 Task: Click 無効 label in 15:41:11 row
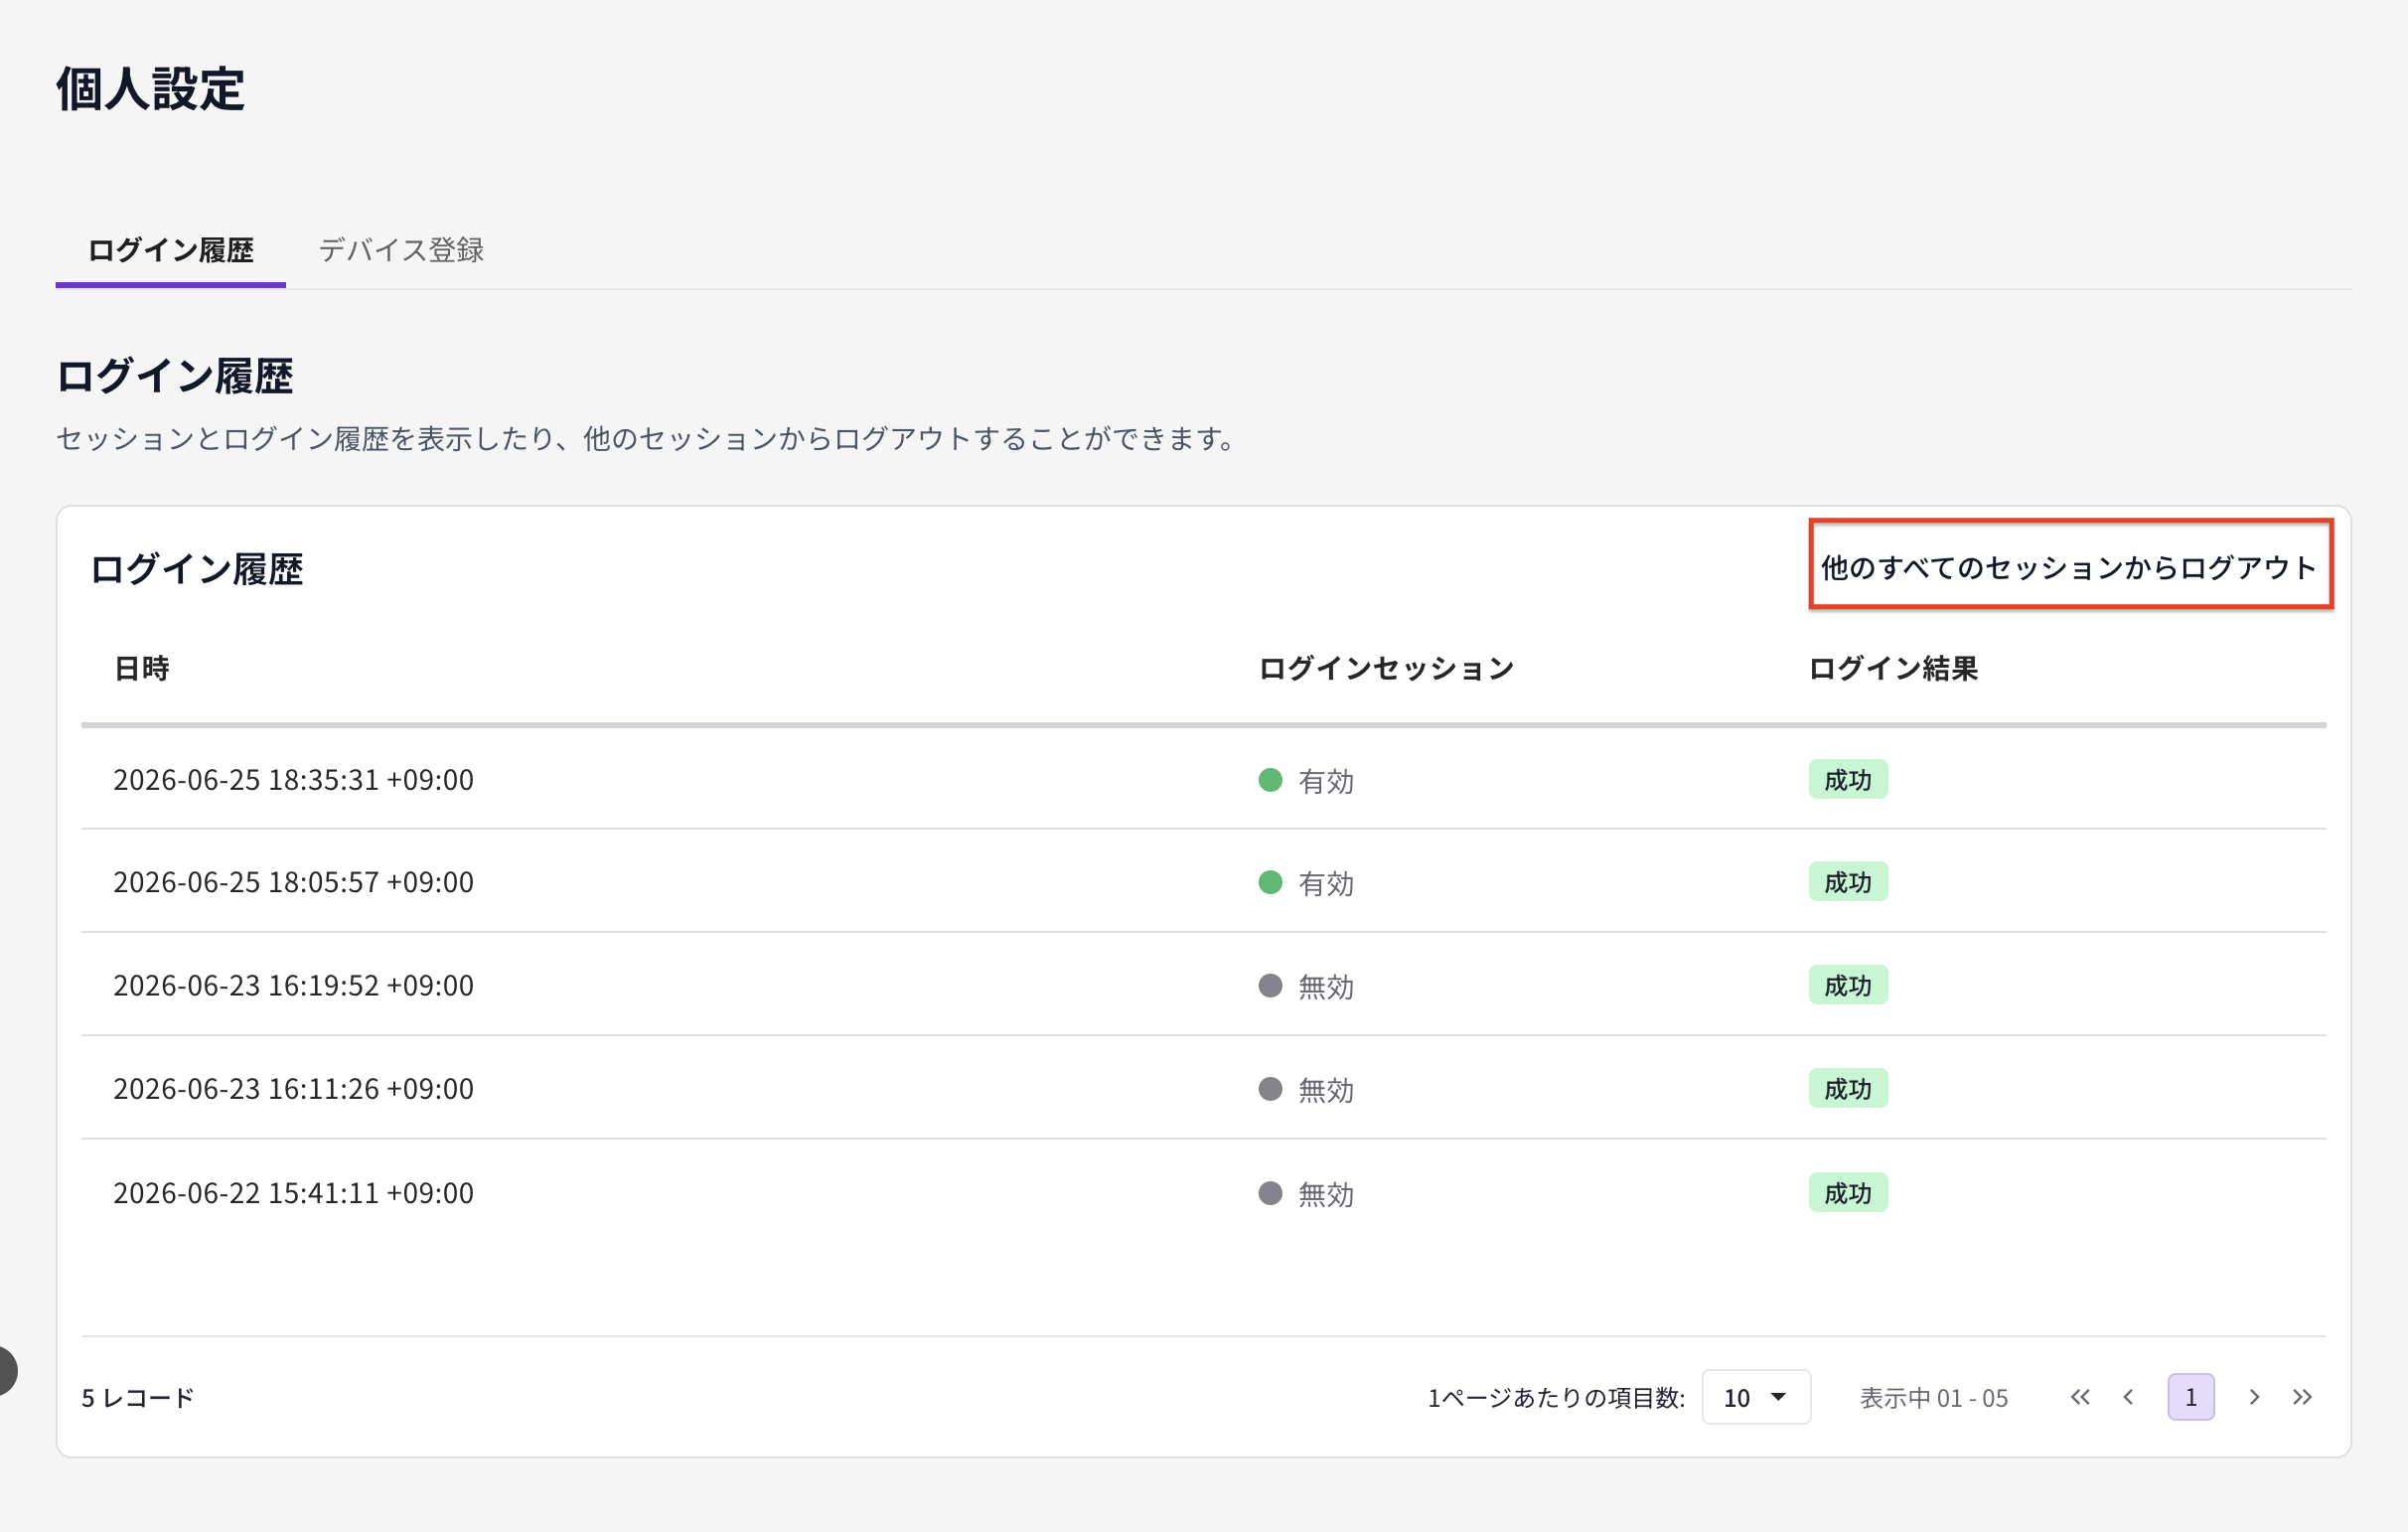pos(1326,1194)
